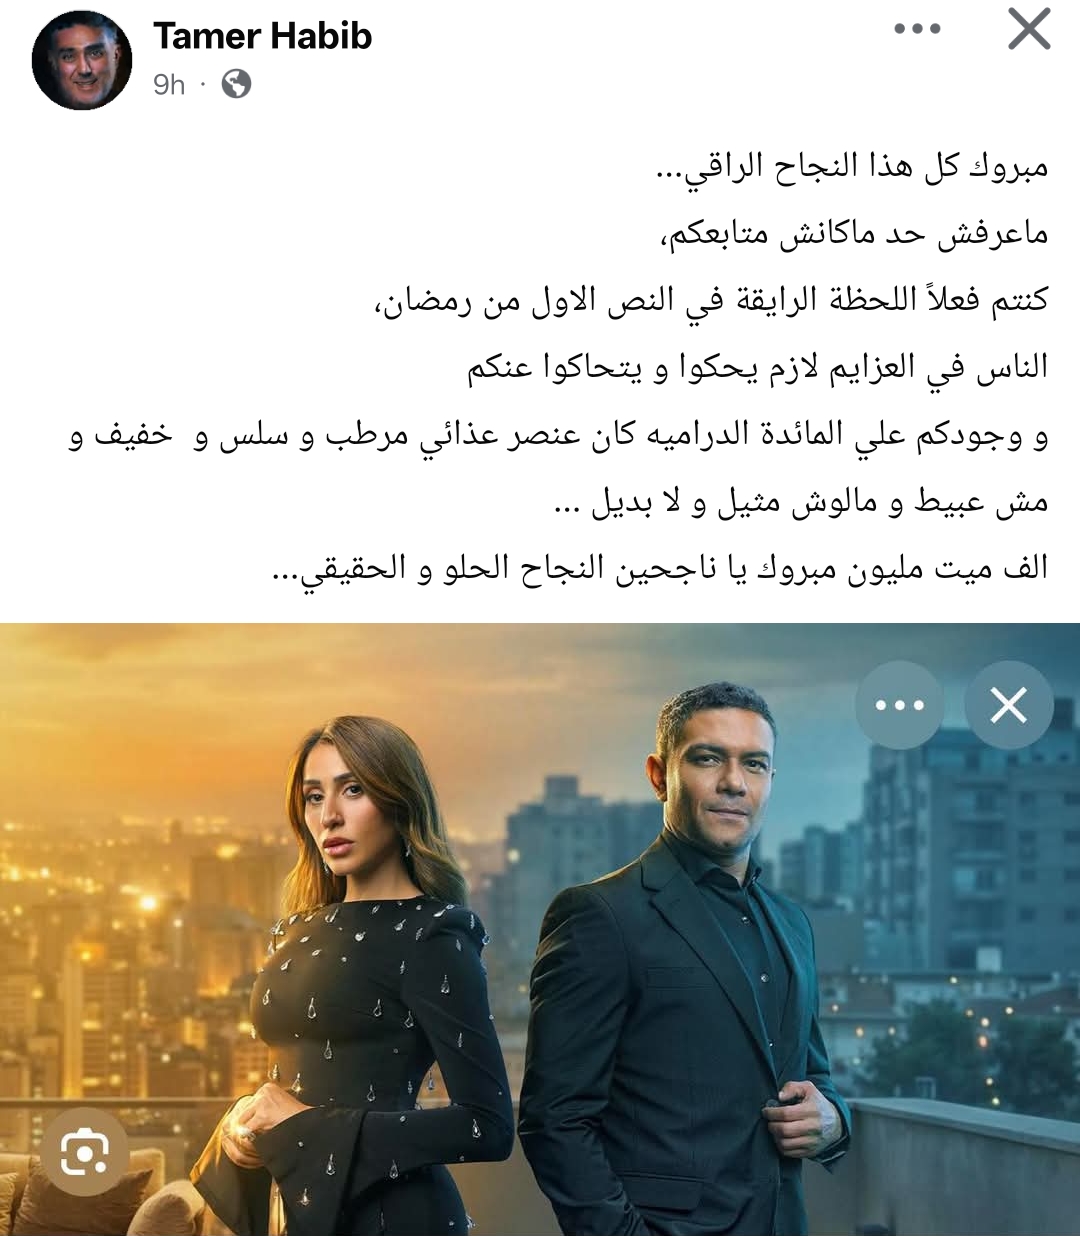Open the post options three-dot menu

[x=917, y=29]
